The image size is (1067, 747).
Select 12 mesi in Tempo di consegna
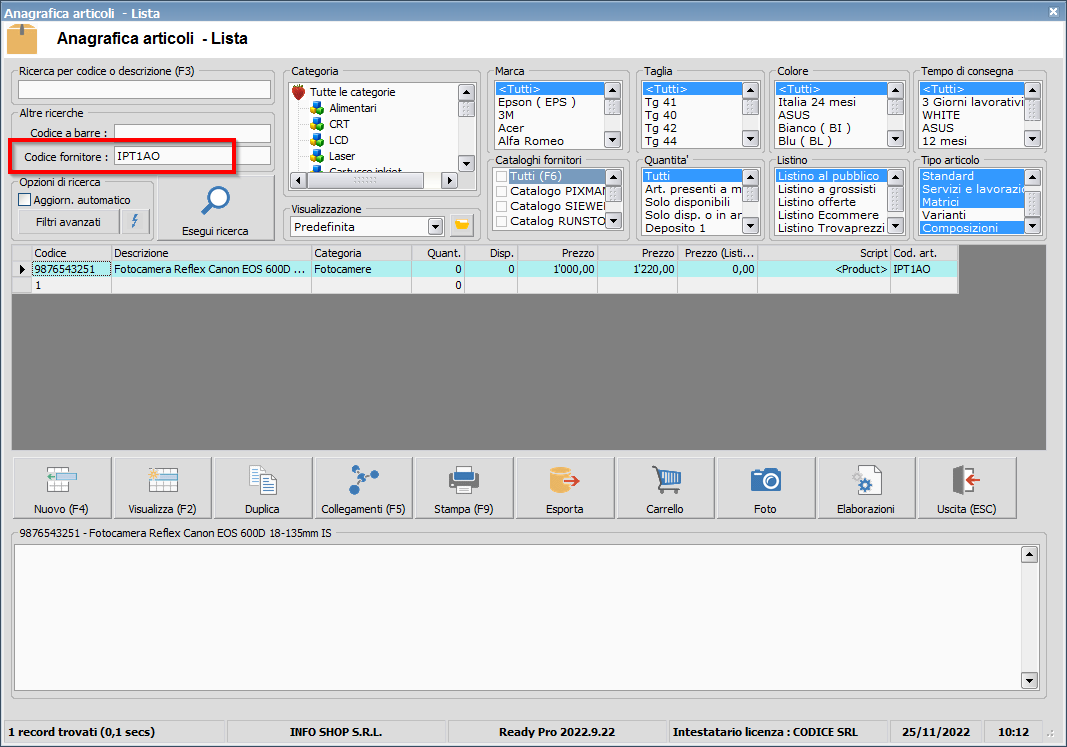point(972,141)
